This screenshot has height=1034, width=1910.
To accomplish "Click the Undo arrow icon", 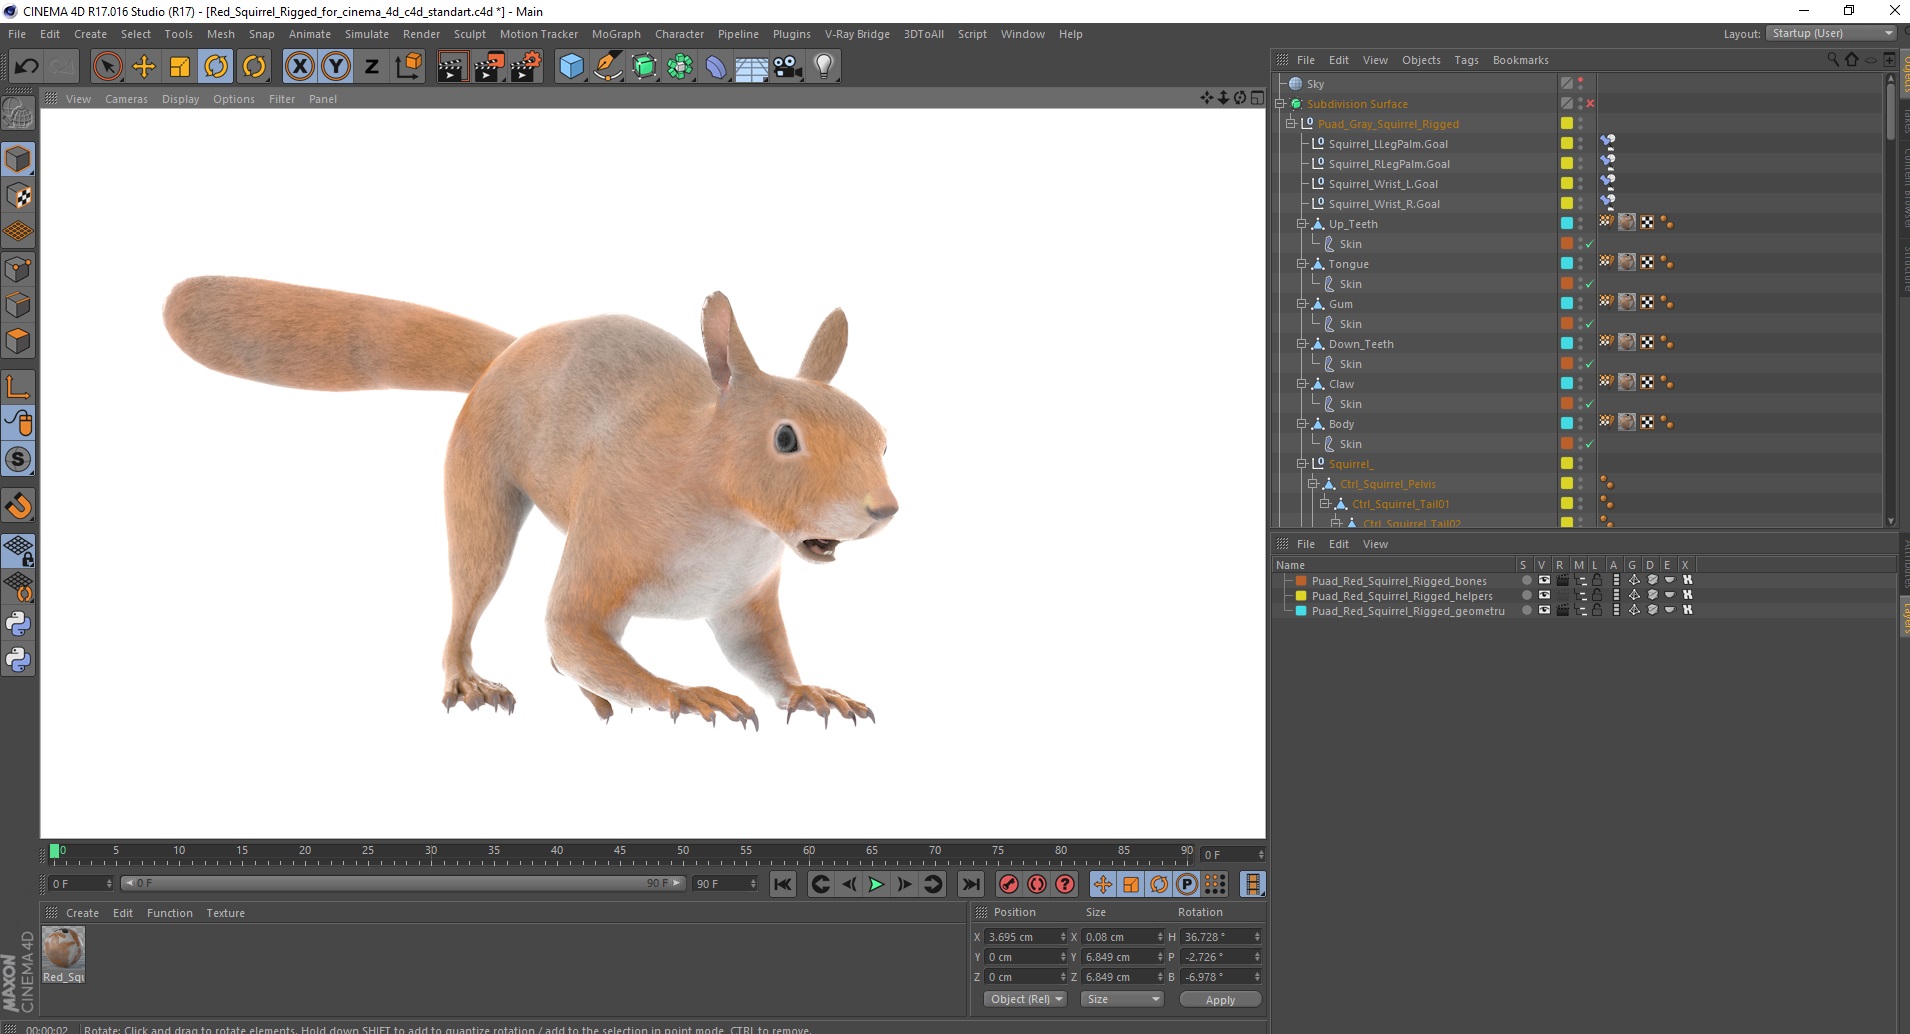I will pos(26,67).
